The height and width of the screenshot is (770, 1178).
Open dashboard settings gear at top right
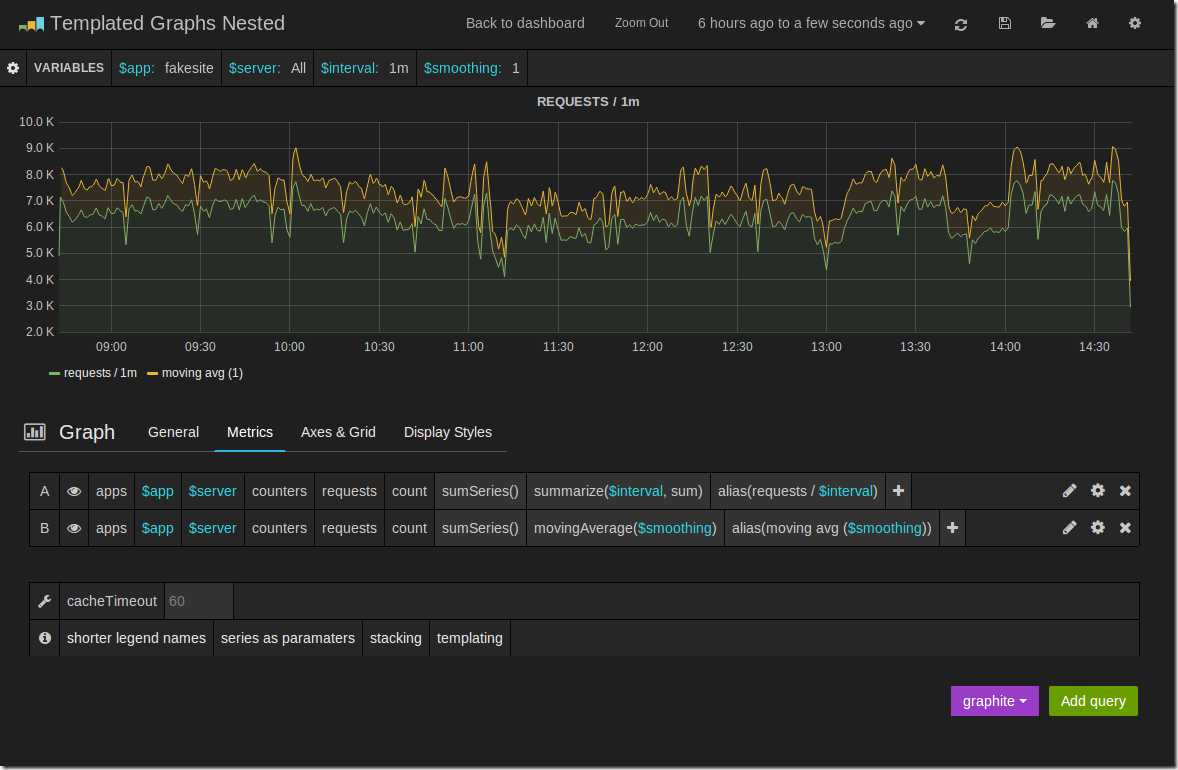coord(1134,23)
